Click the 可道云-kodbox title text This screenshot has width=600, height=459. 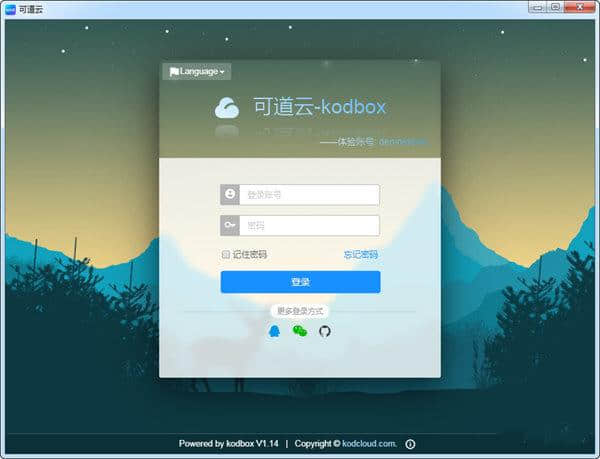click(x=320, y=107)
